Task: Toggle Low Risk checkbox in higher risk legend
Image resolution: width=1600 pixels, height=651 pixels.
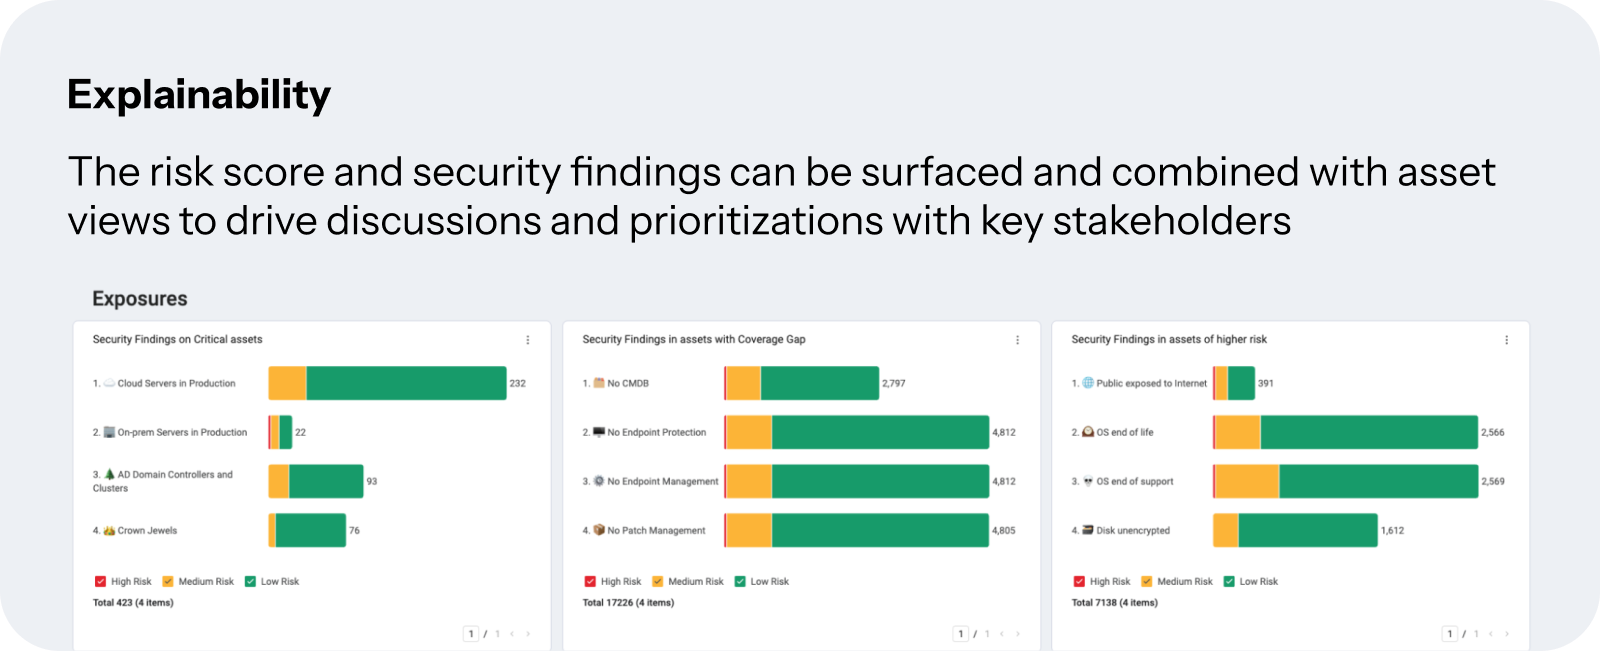Action: tap(1229, 581)
